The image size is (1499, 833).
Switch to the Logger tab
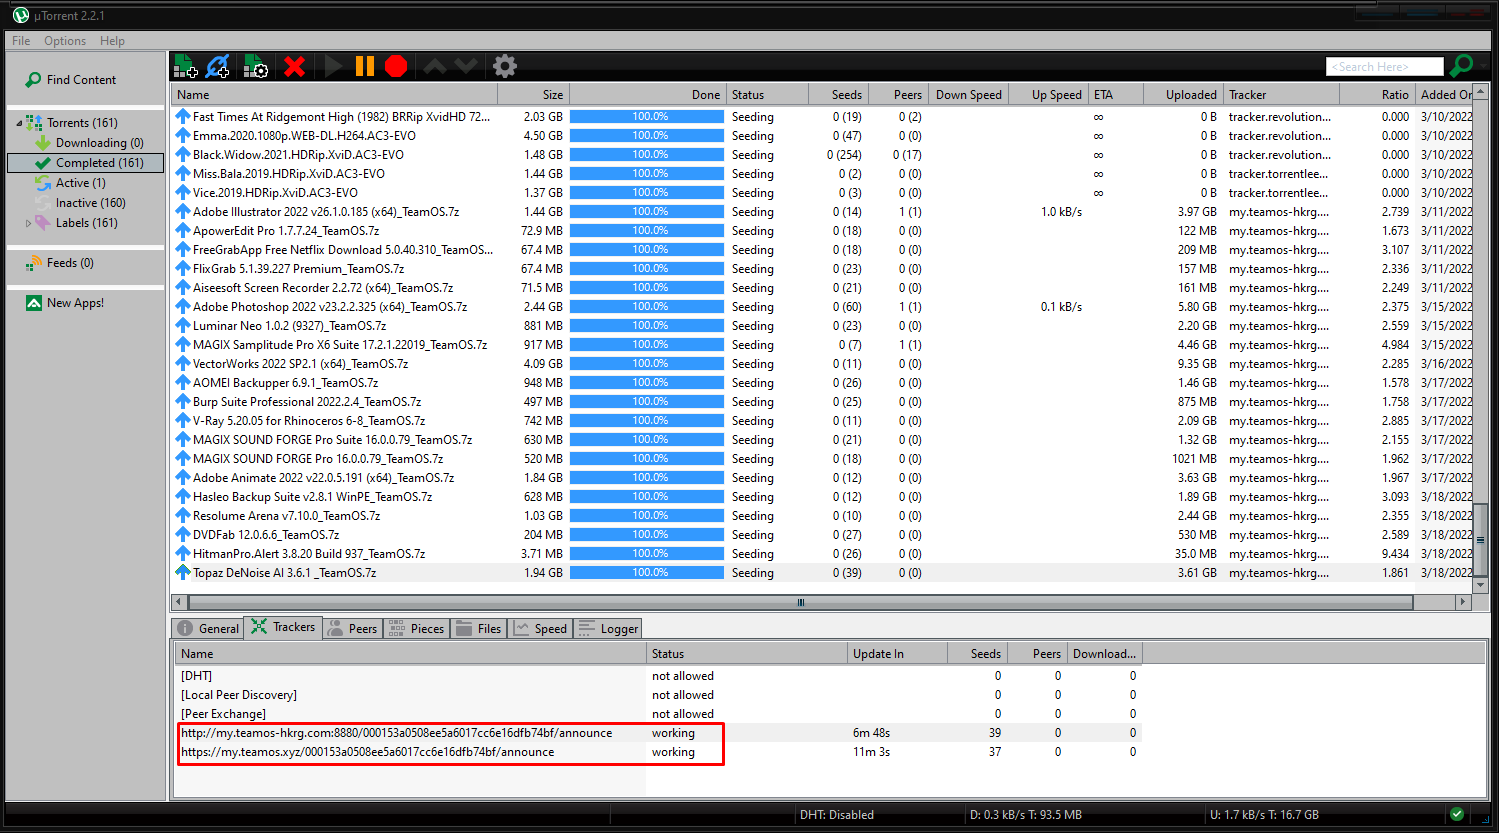pos(608,629)
